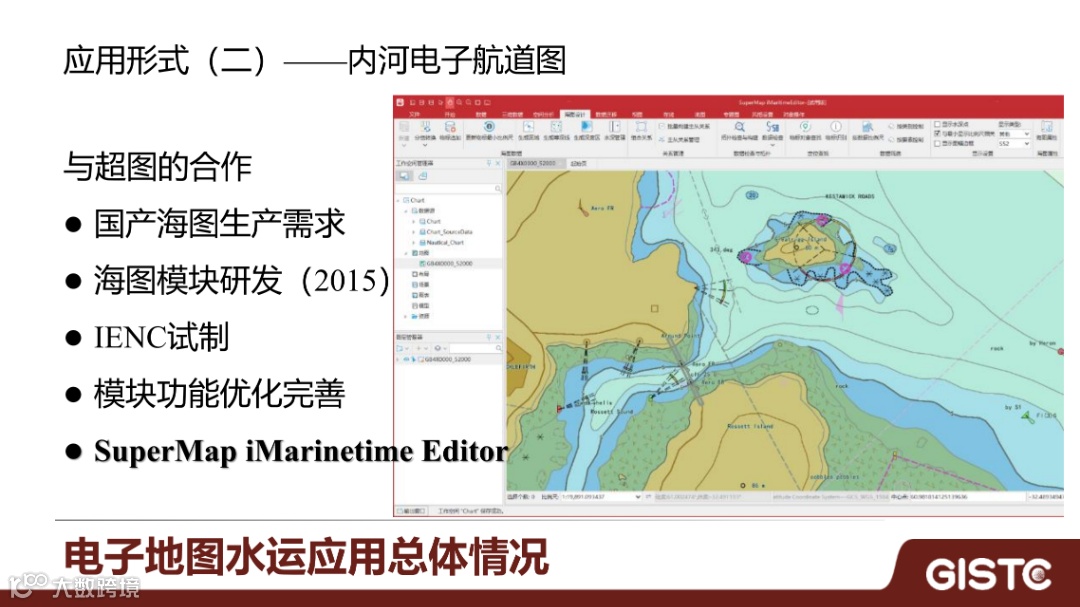Click the 物标追加 database icon in ribbon

coord(450,127)
